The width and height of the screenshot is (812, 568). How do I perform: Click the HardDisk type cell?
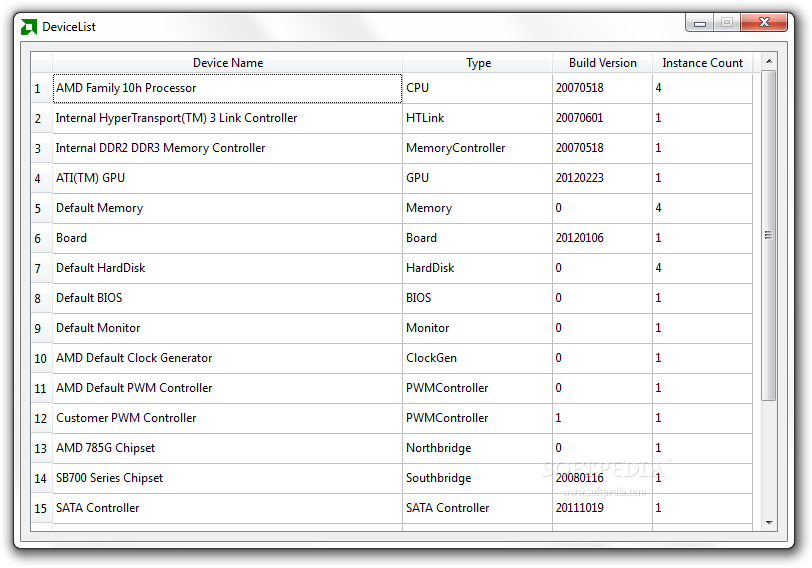click(x=477, y=268)
